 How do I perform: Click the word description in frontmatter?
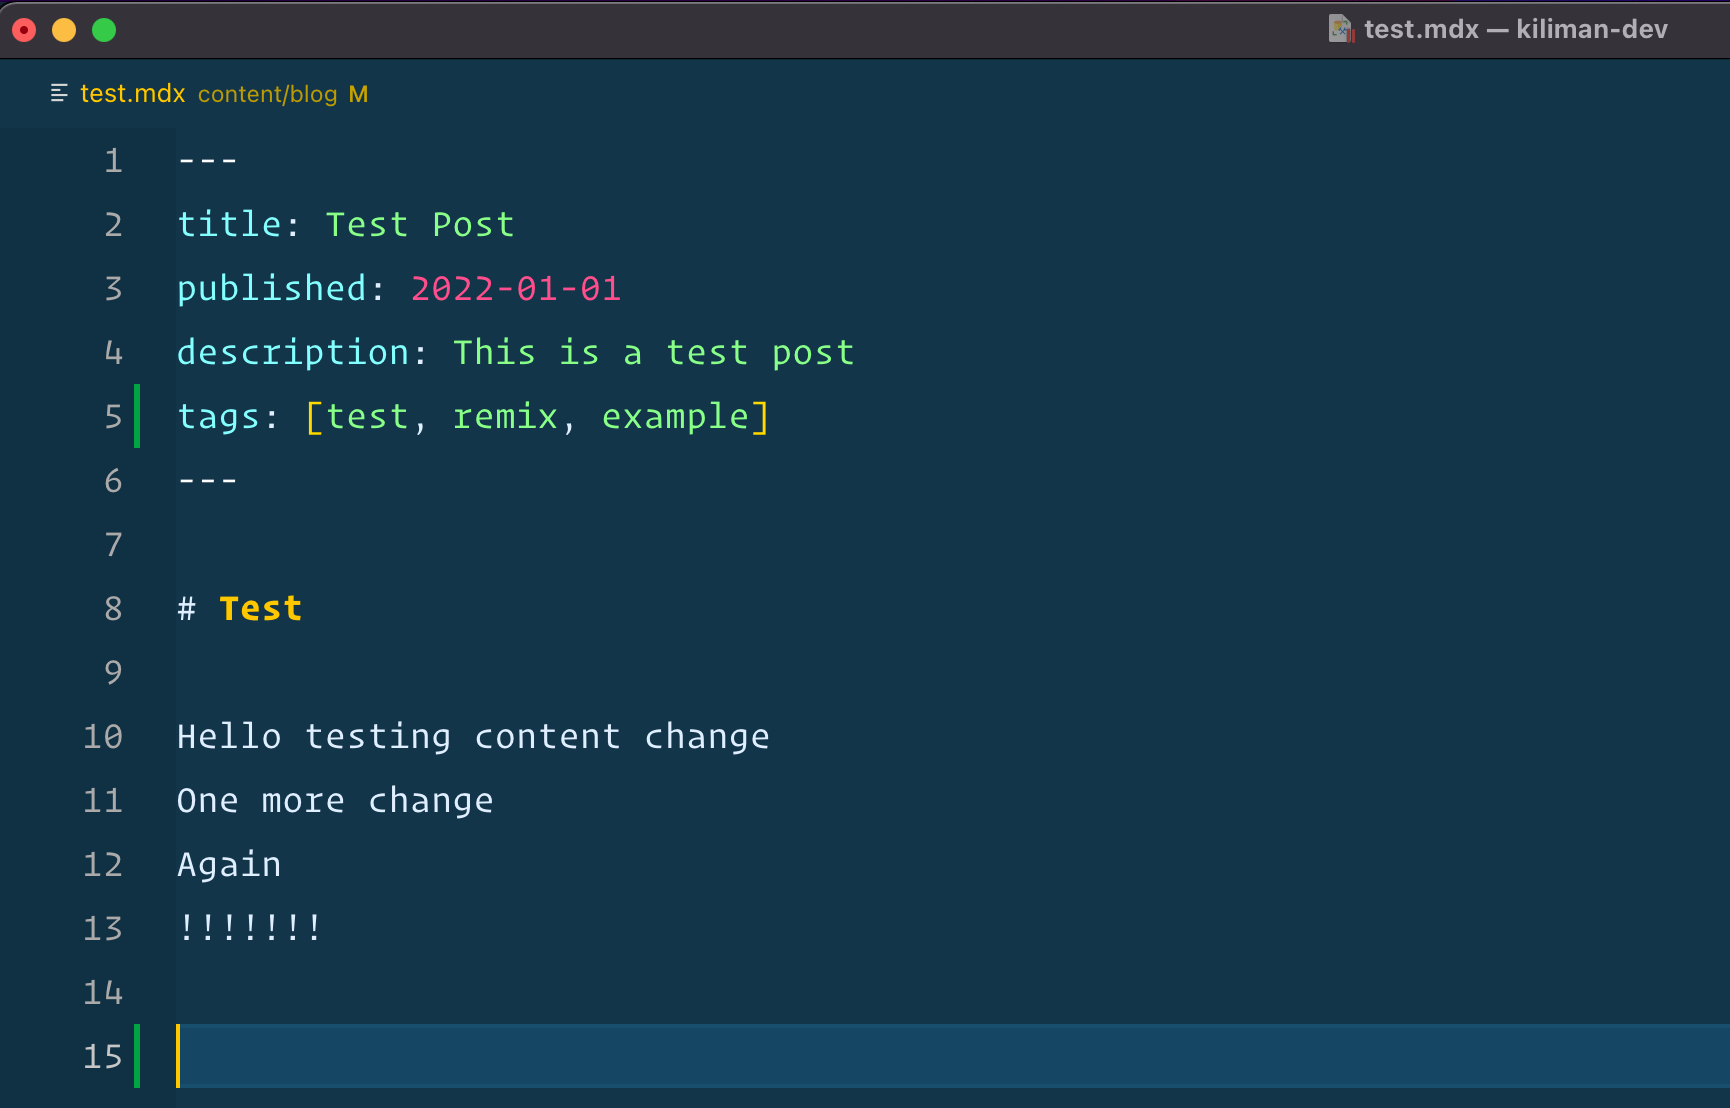(293, 352)
